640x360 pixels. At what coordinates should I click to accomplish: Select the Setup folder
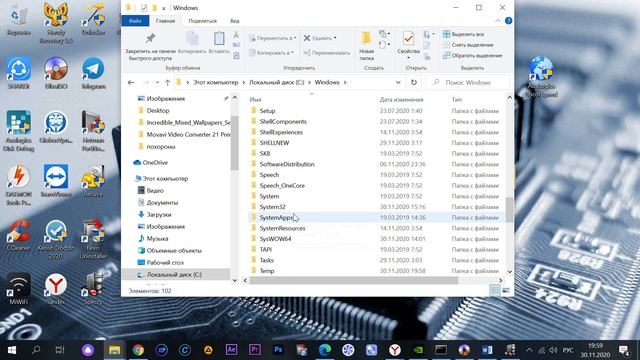267,111
